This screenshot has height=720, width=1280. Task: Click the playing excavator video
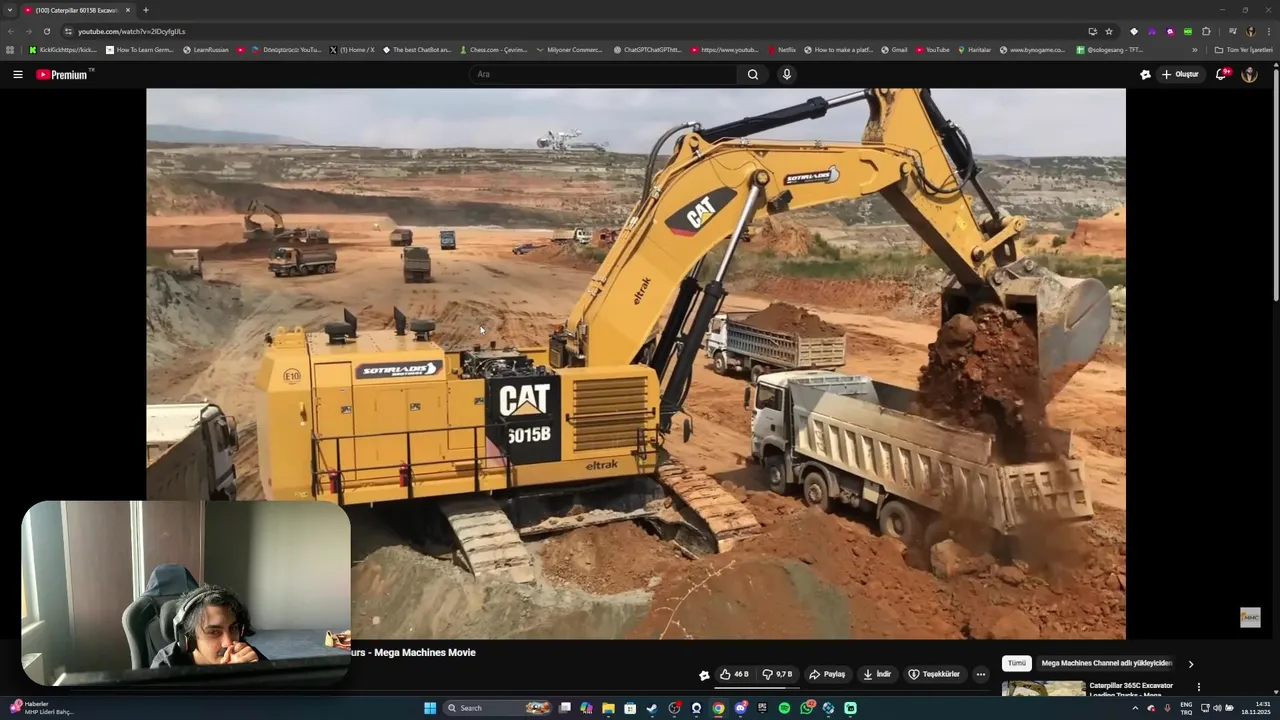pos(636,363)
